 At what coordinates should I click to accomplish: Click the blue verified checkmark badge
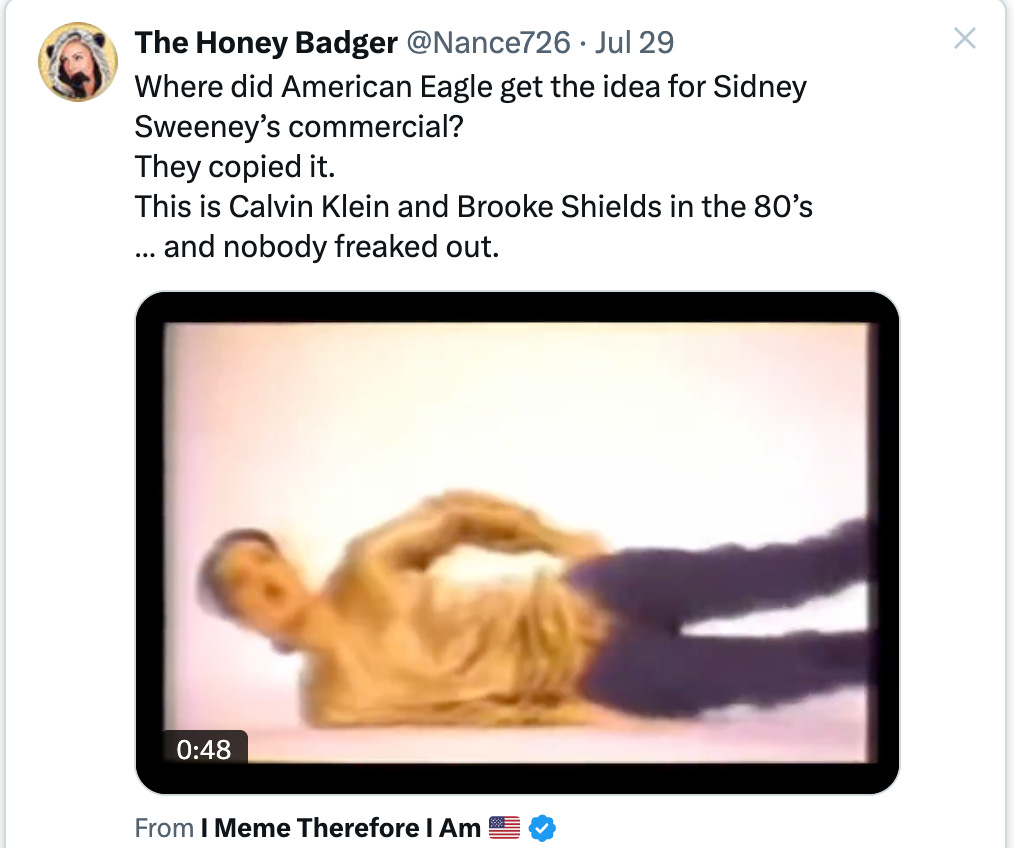point(542,828)
